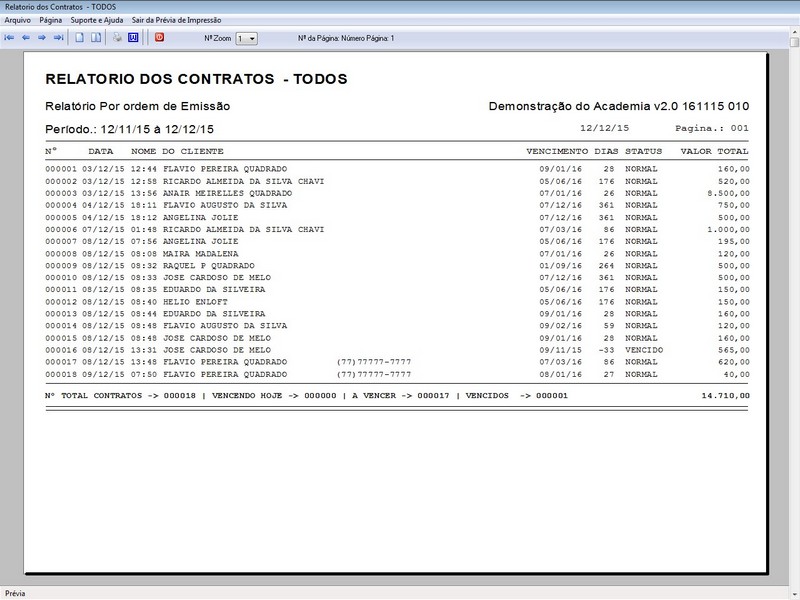Click the text Relatório Por ordem de Emissão

point(138,106)
